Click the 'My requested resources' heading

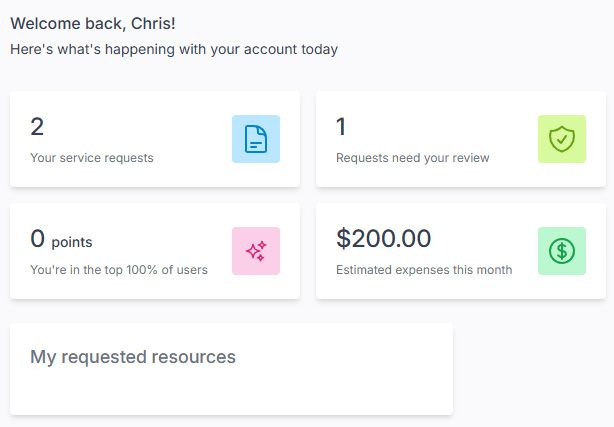click(x=133, y=357)
